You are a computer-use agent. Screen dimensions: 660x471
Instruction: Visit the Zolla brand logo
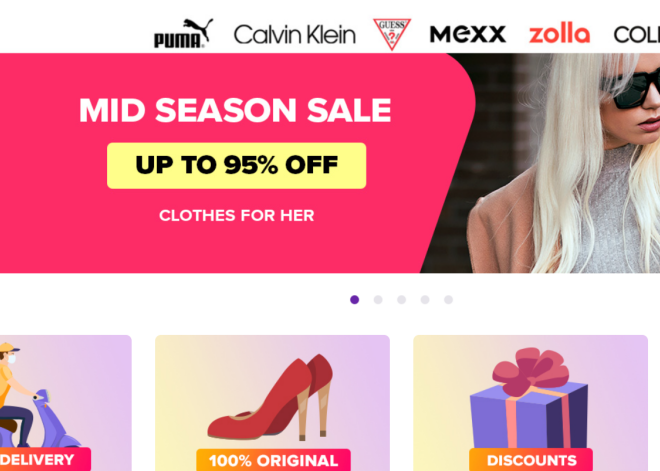tap(559, 33)
